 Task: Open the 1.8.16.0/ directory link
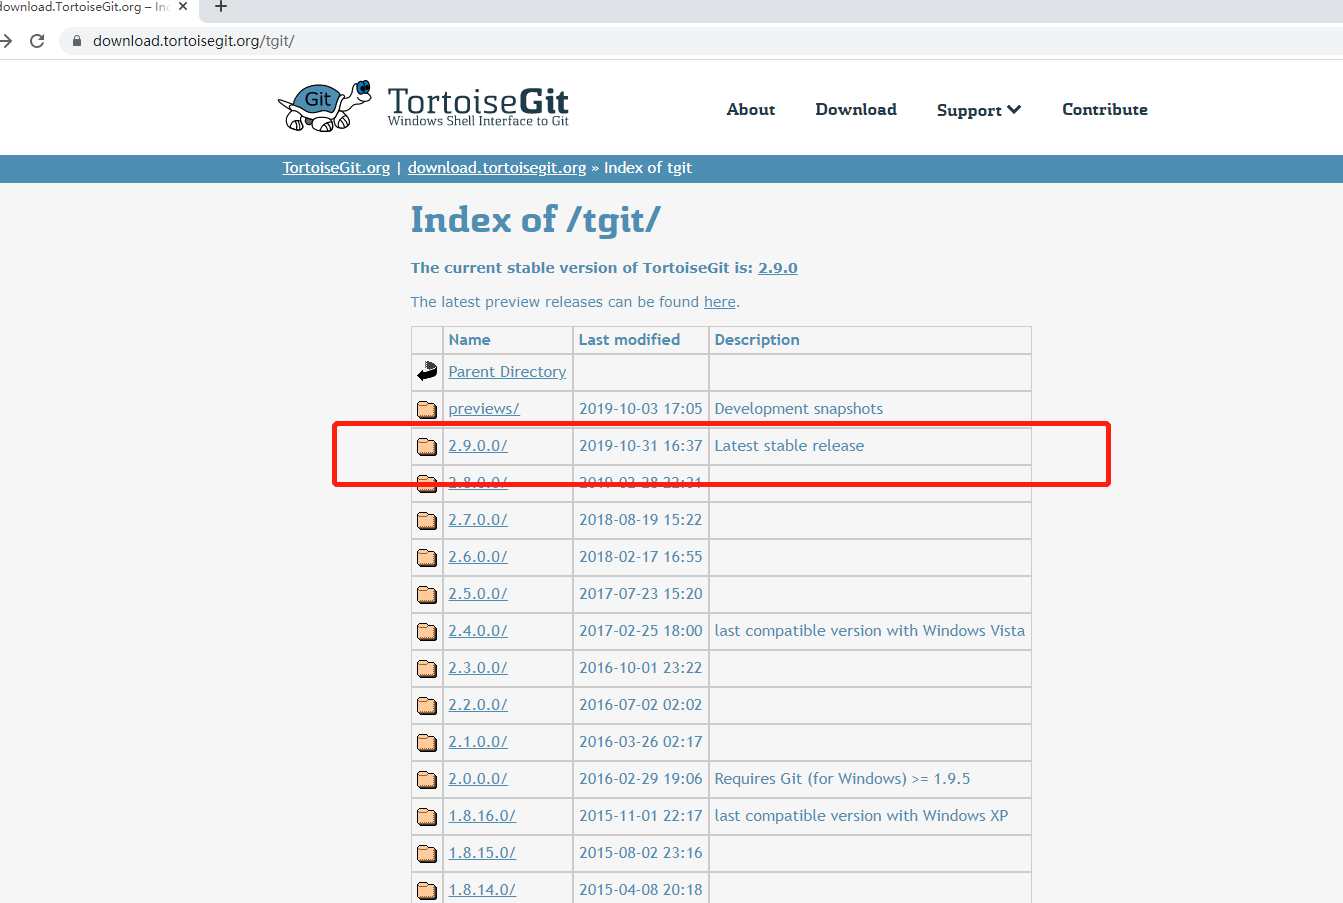(x=482, y=816)
